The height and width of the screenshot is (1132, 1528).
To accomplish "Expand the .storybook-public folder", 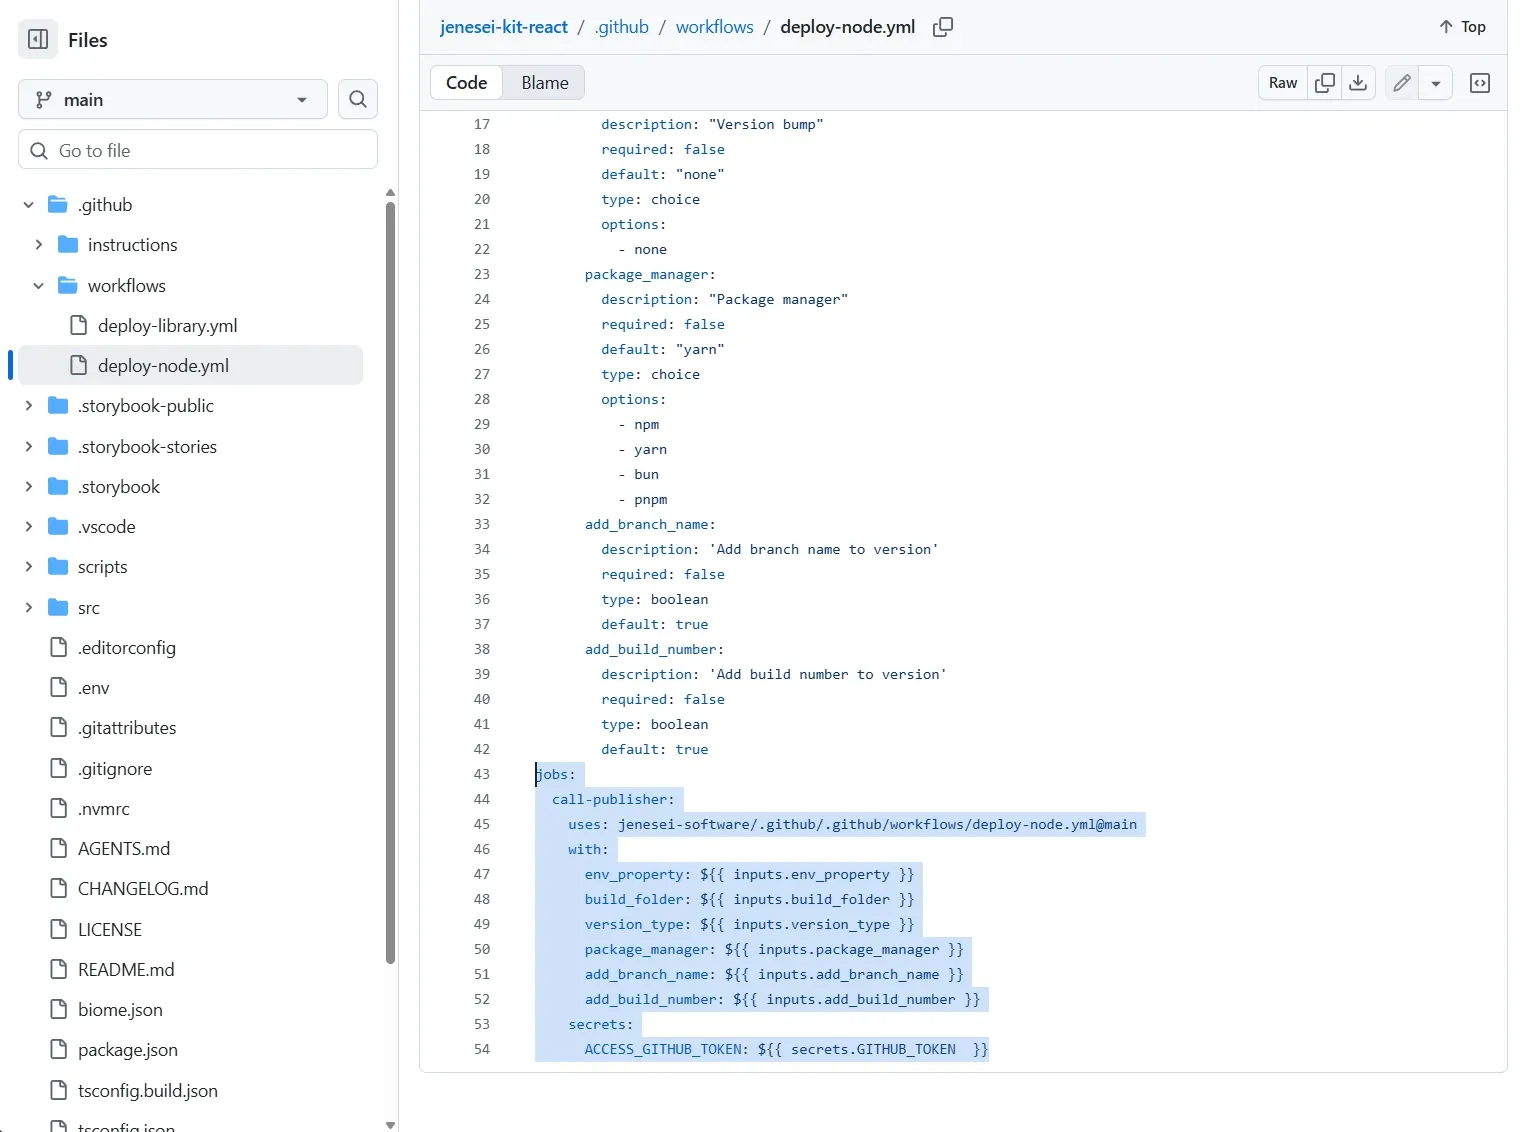I will pos(28,406).
